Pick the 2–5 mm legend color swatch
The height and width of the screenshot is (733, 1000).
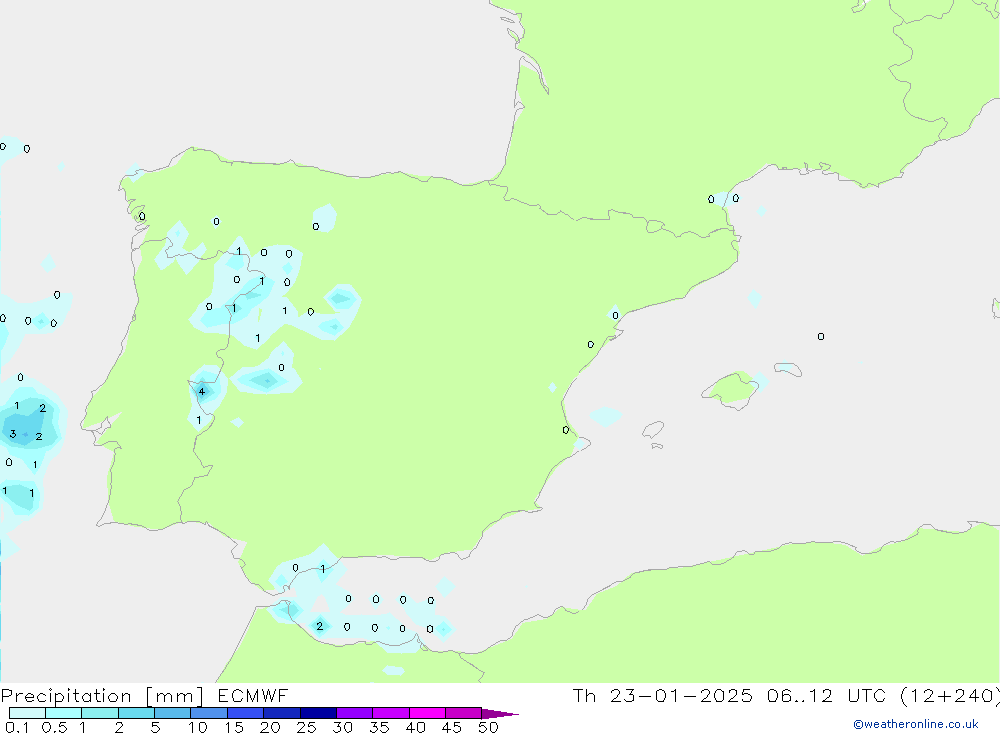click(x=136, y=713)
